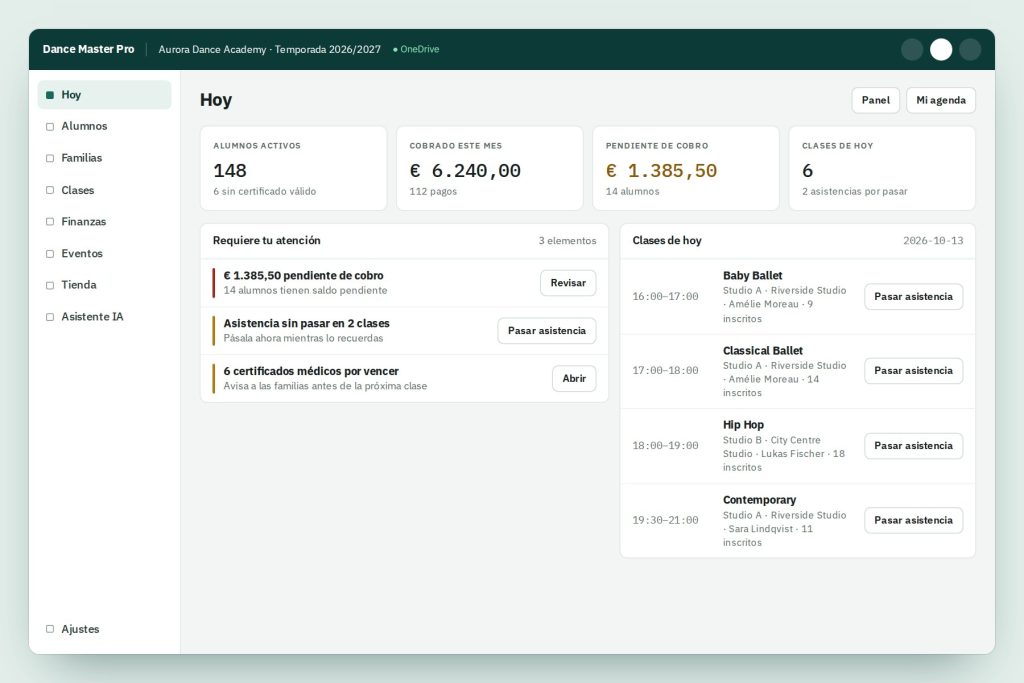The image size is (1024, 683).
Task: Click the Hoy green square icon
Action: point(50,95)
